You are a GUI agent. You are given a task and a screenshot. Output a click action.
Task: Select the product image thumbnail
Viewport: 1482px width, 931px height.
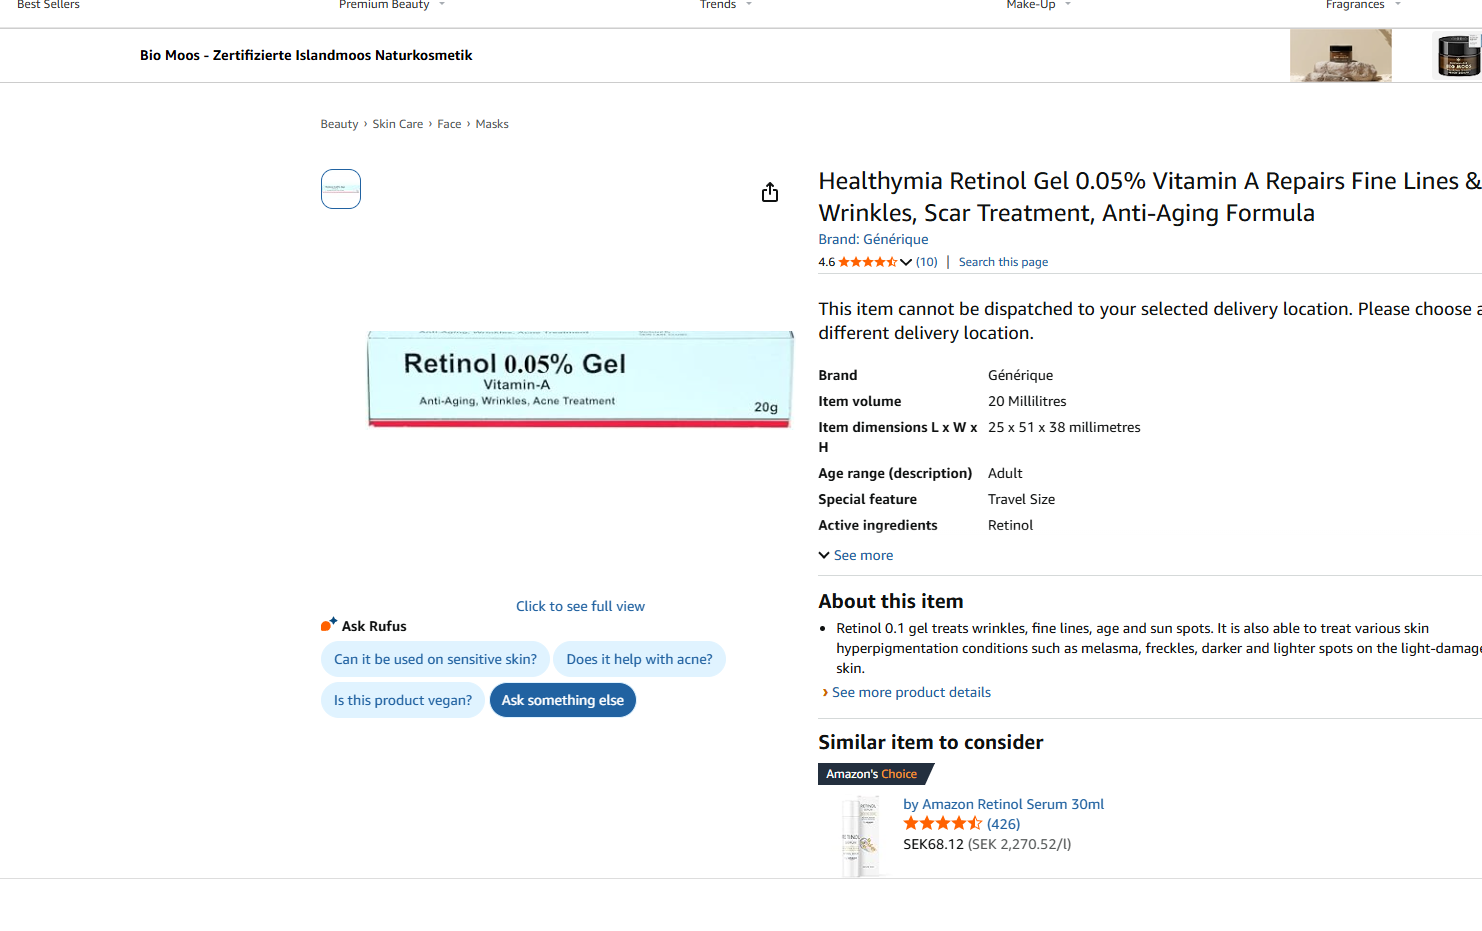[x=341, y=189]
